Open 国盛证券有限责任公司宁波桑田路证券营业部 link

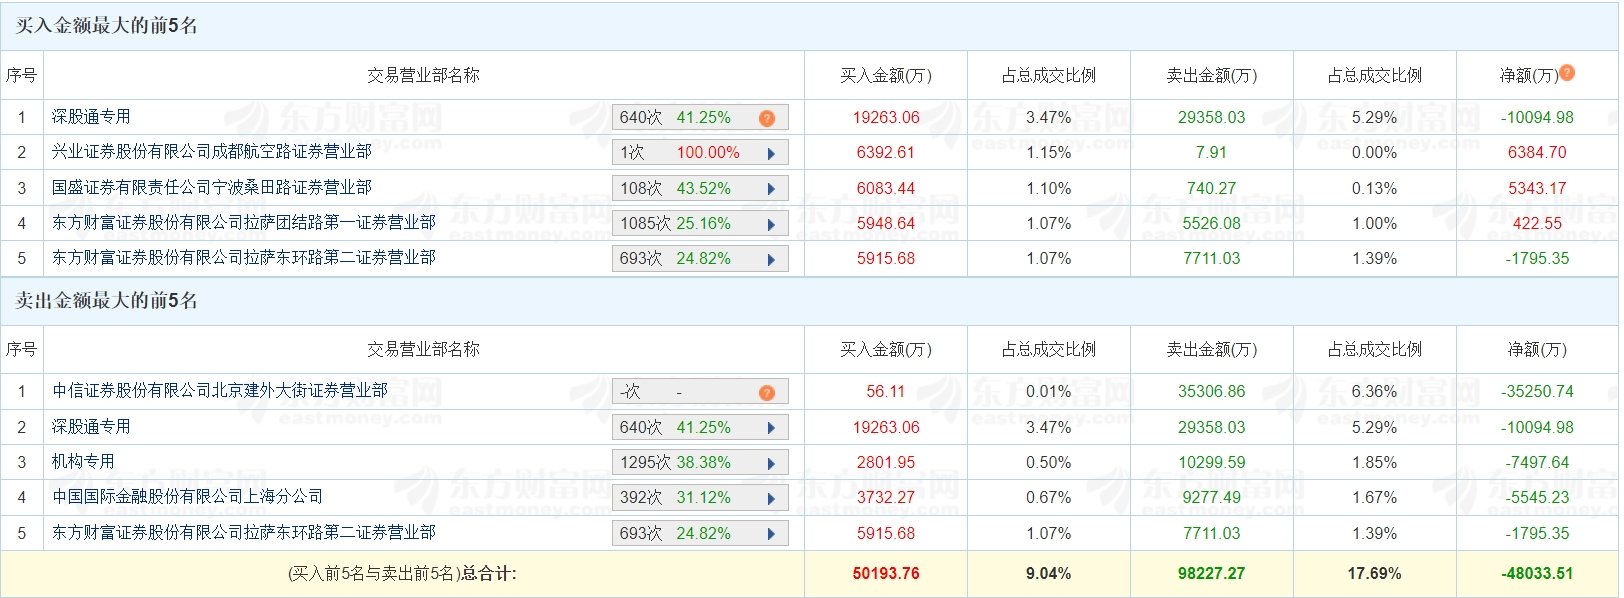coord(212,187)
